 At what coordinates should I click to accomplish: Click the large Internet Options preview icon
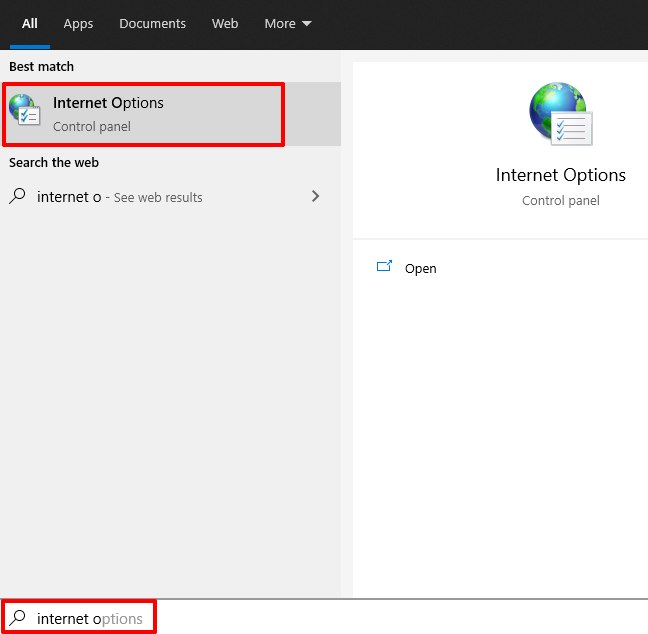[x=561, y=114]
